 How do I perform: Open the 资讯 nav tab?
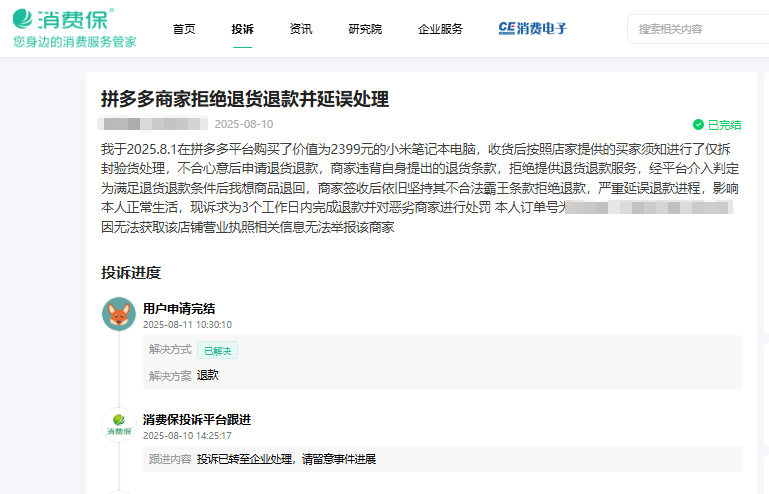click(301, 29)
